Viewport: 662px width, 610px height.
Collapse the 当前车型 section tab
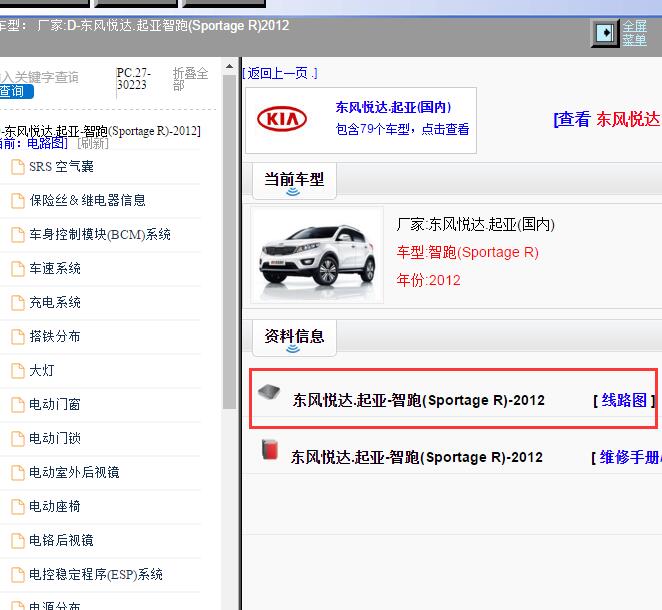[x=294, y=181]
